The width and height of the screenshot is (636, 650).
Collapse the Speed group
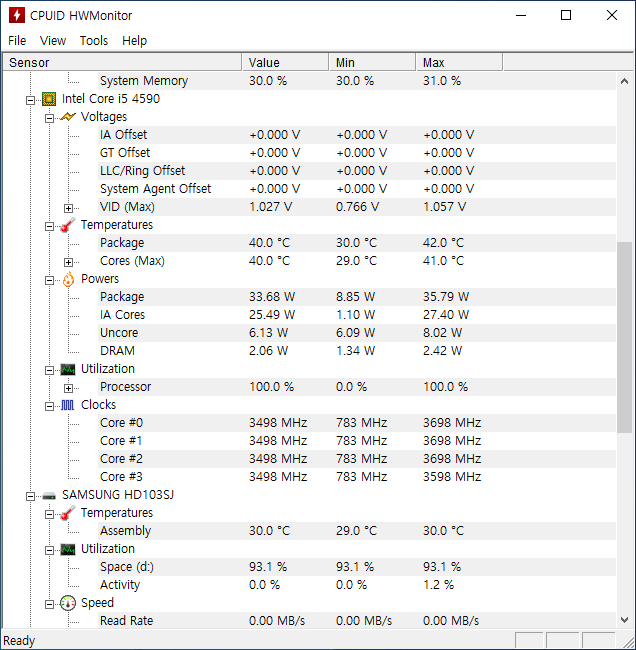point(49,604)
